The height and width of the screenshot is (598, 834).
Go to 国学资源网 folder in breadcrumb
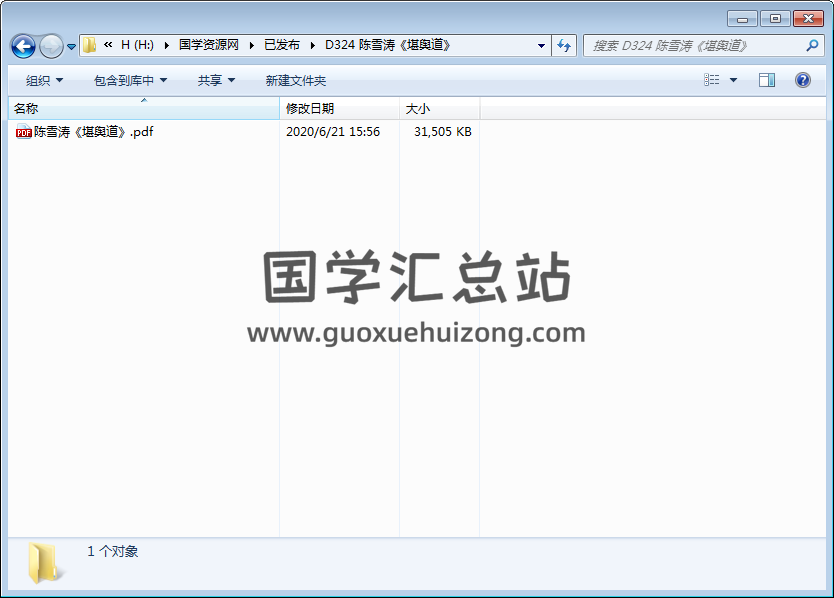click(x=208, y=45)
